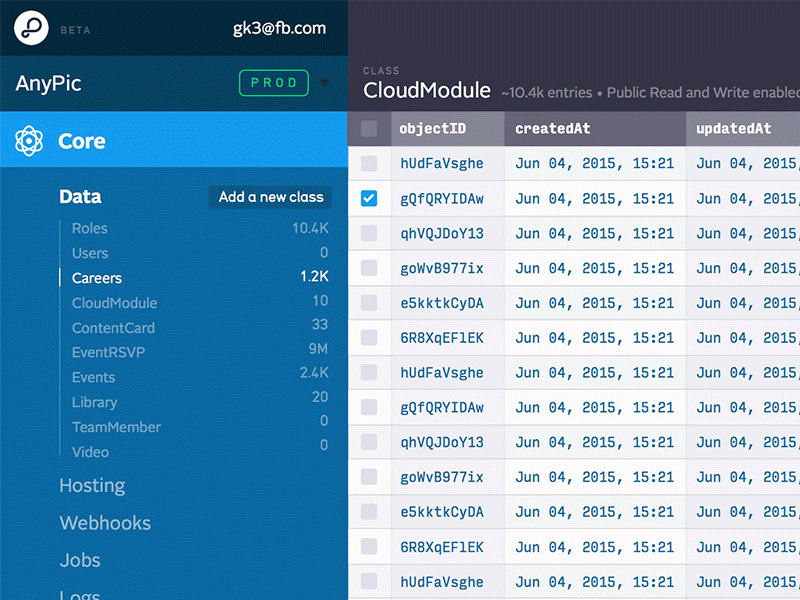Select the Roles class

[90, 228]
